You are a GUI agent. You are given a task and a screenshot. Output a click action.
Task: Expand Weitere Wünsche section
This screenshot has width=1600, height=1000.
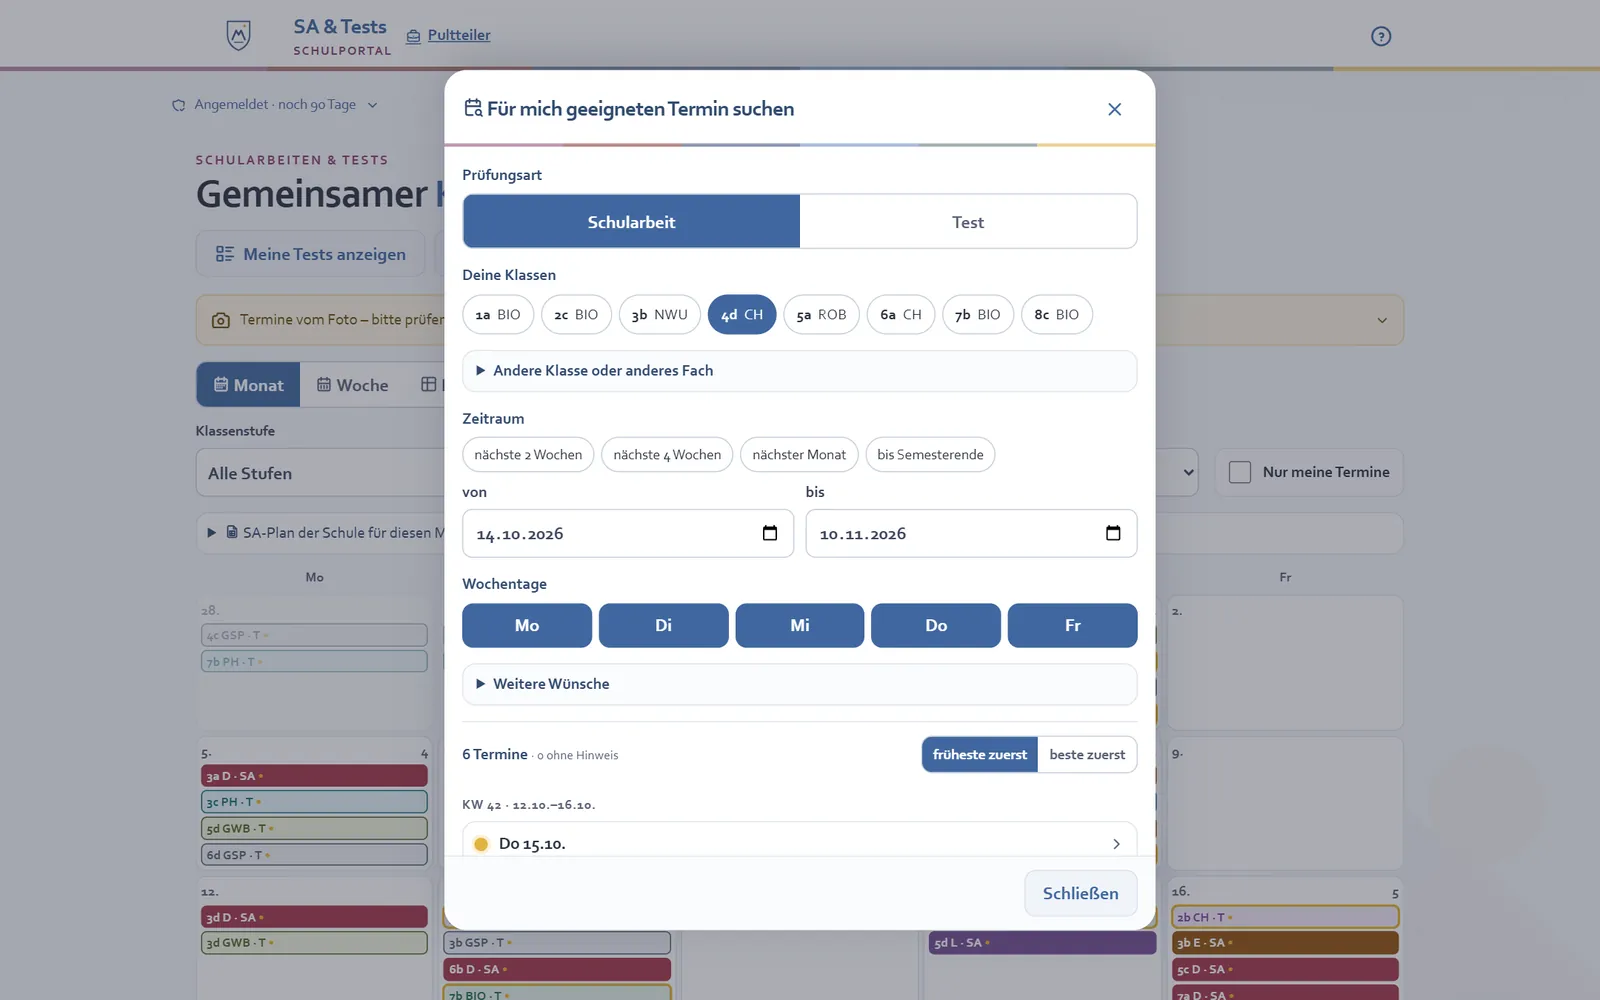click(x=800, y=684)
